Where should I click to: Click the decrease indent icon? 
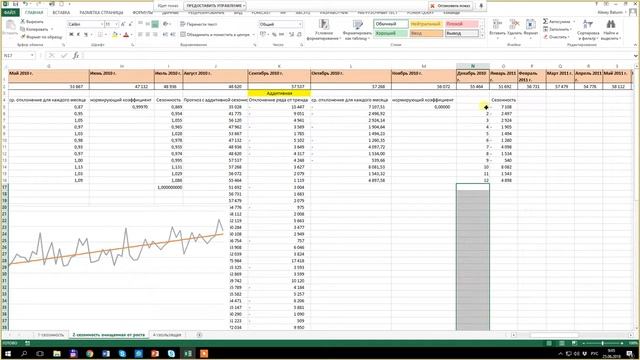point(165,35)
